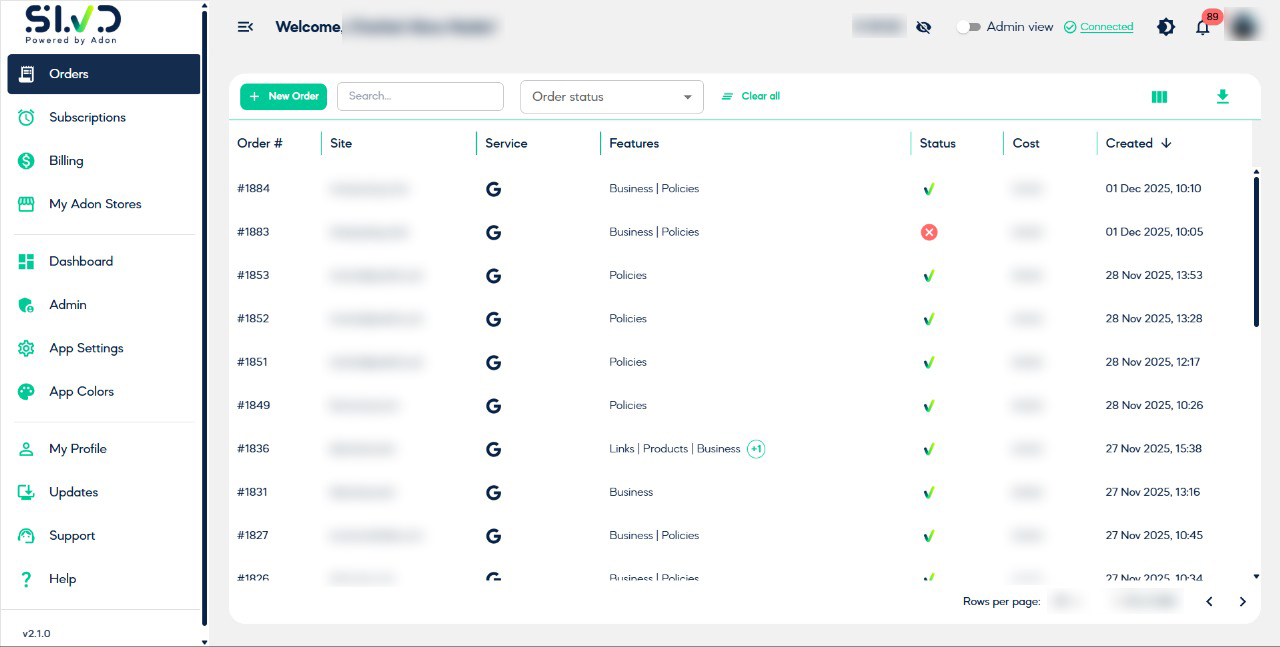Go to the next page of orders

[x=1243, y=601]
